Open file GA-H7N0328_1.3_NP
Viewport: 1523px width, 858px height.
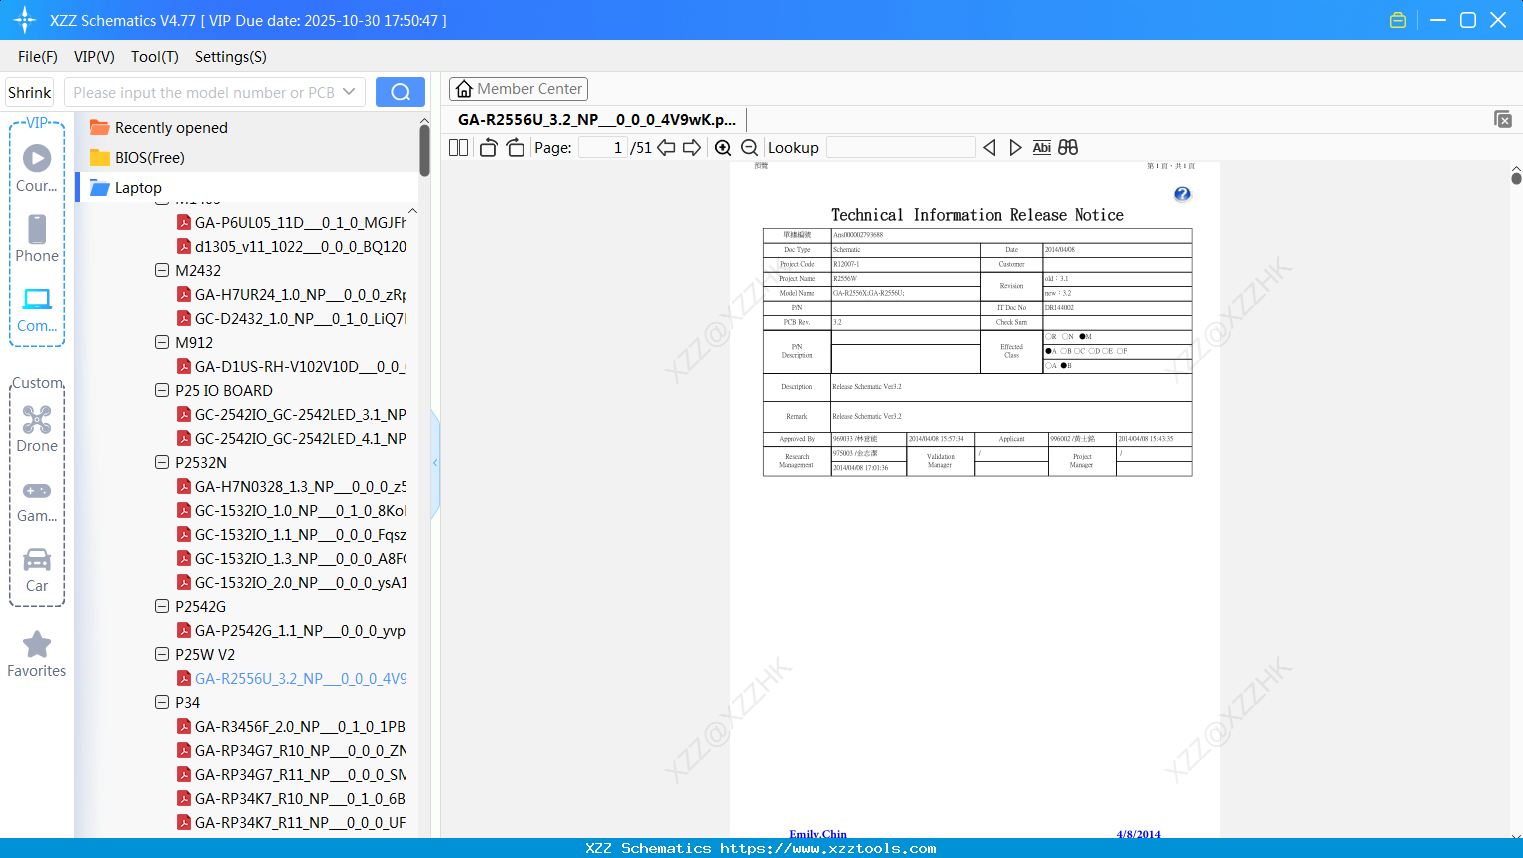291,486
